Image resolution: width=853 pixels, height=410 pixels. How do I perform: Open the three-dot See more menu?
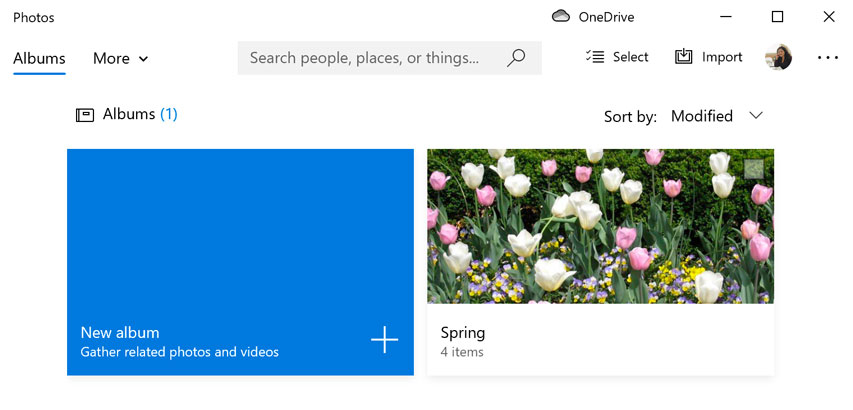coord(827,58)
